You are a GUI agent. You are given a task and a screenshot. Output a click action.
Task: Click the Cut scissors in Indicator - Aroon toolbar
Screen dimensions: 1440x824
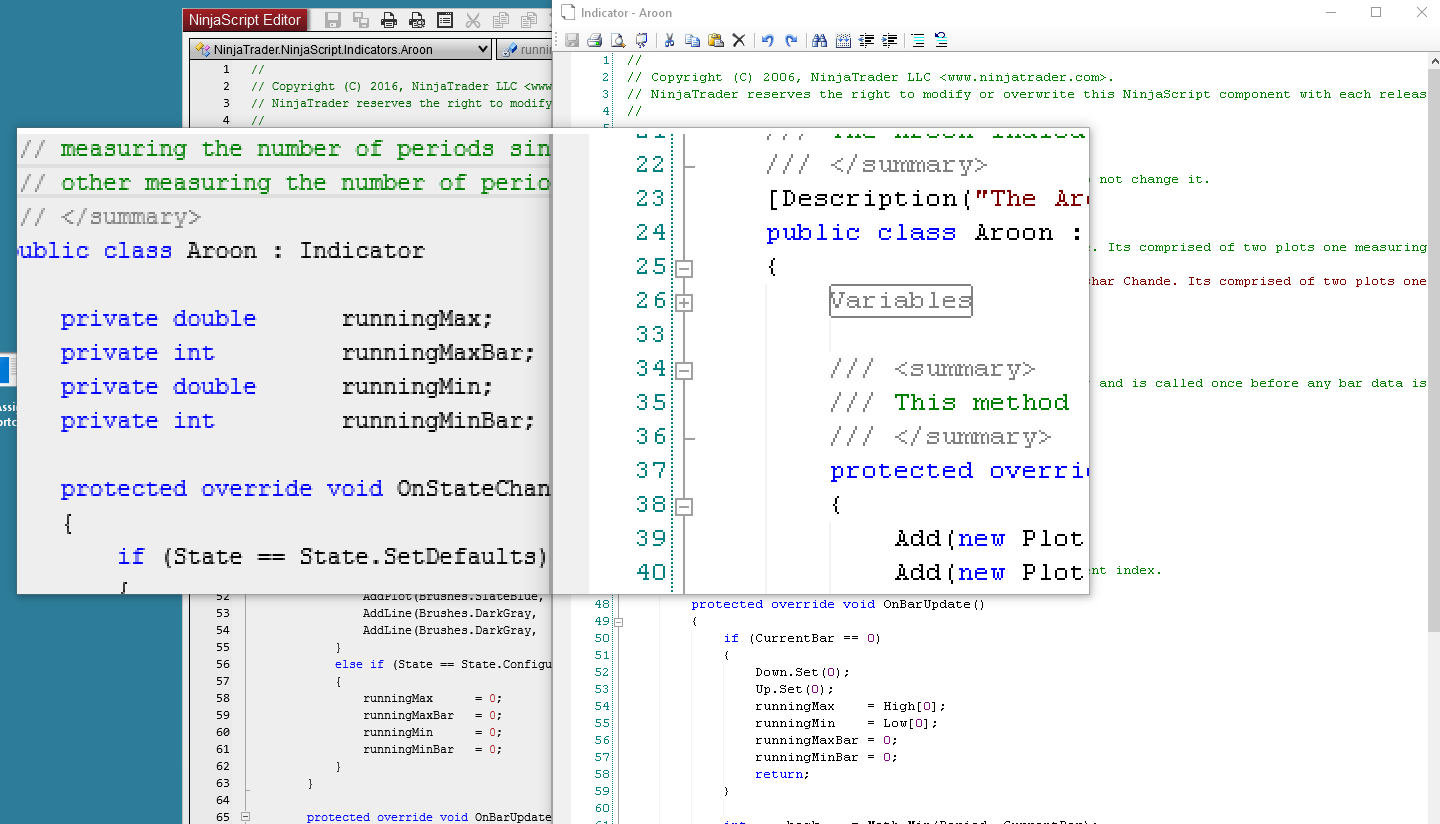tap(669, 40)
